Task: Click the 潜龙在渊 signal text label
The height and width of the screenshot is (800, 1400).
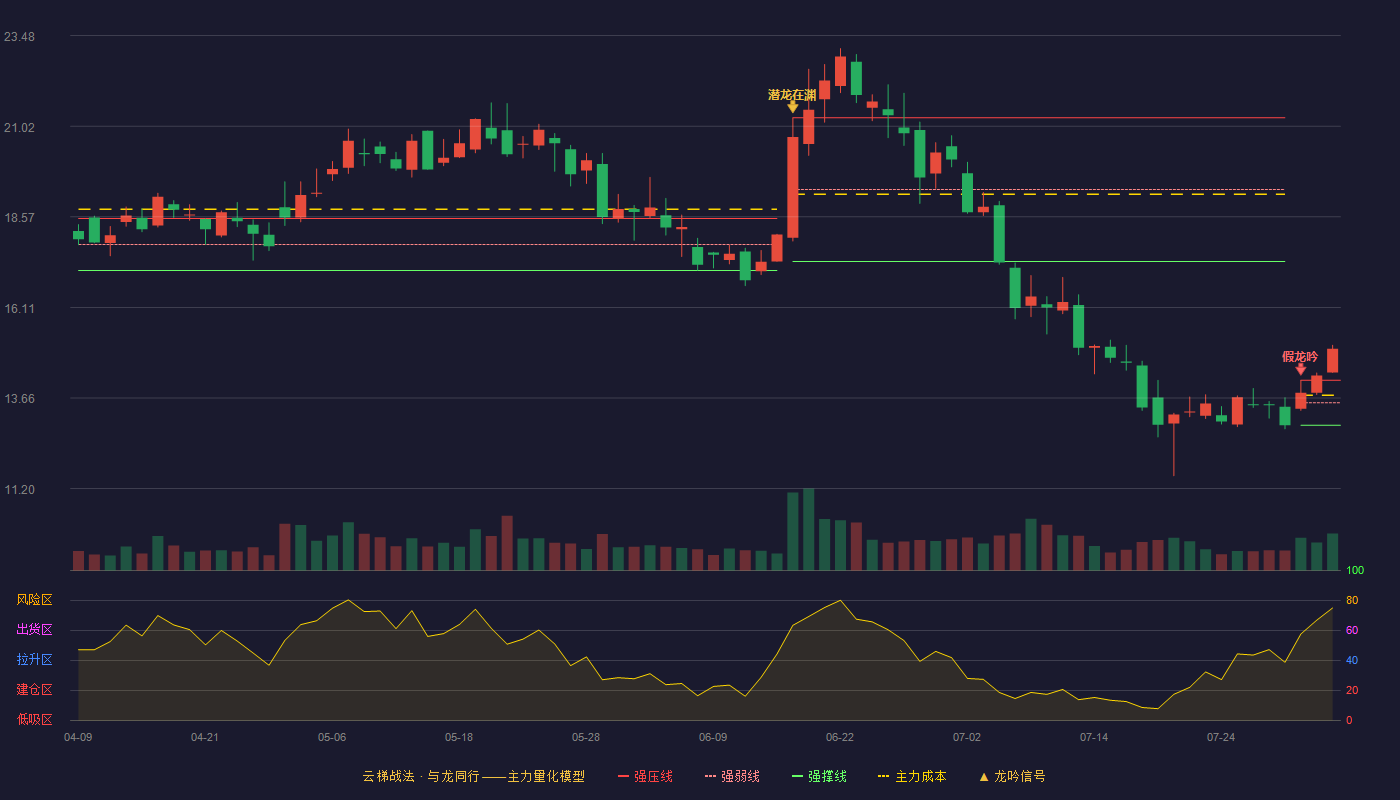Action: (792, 95)
